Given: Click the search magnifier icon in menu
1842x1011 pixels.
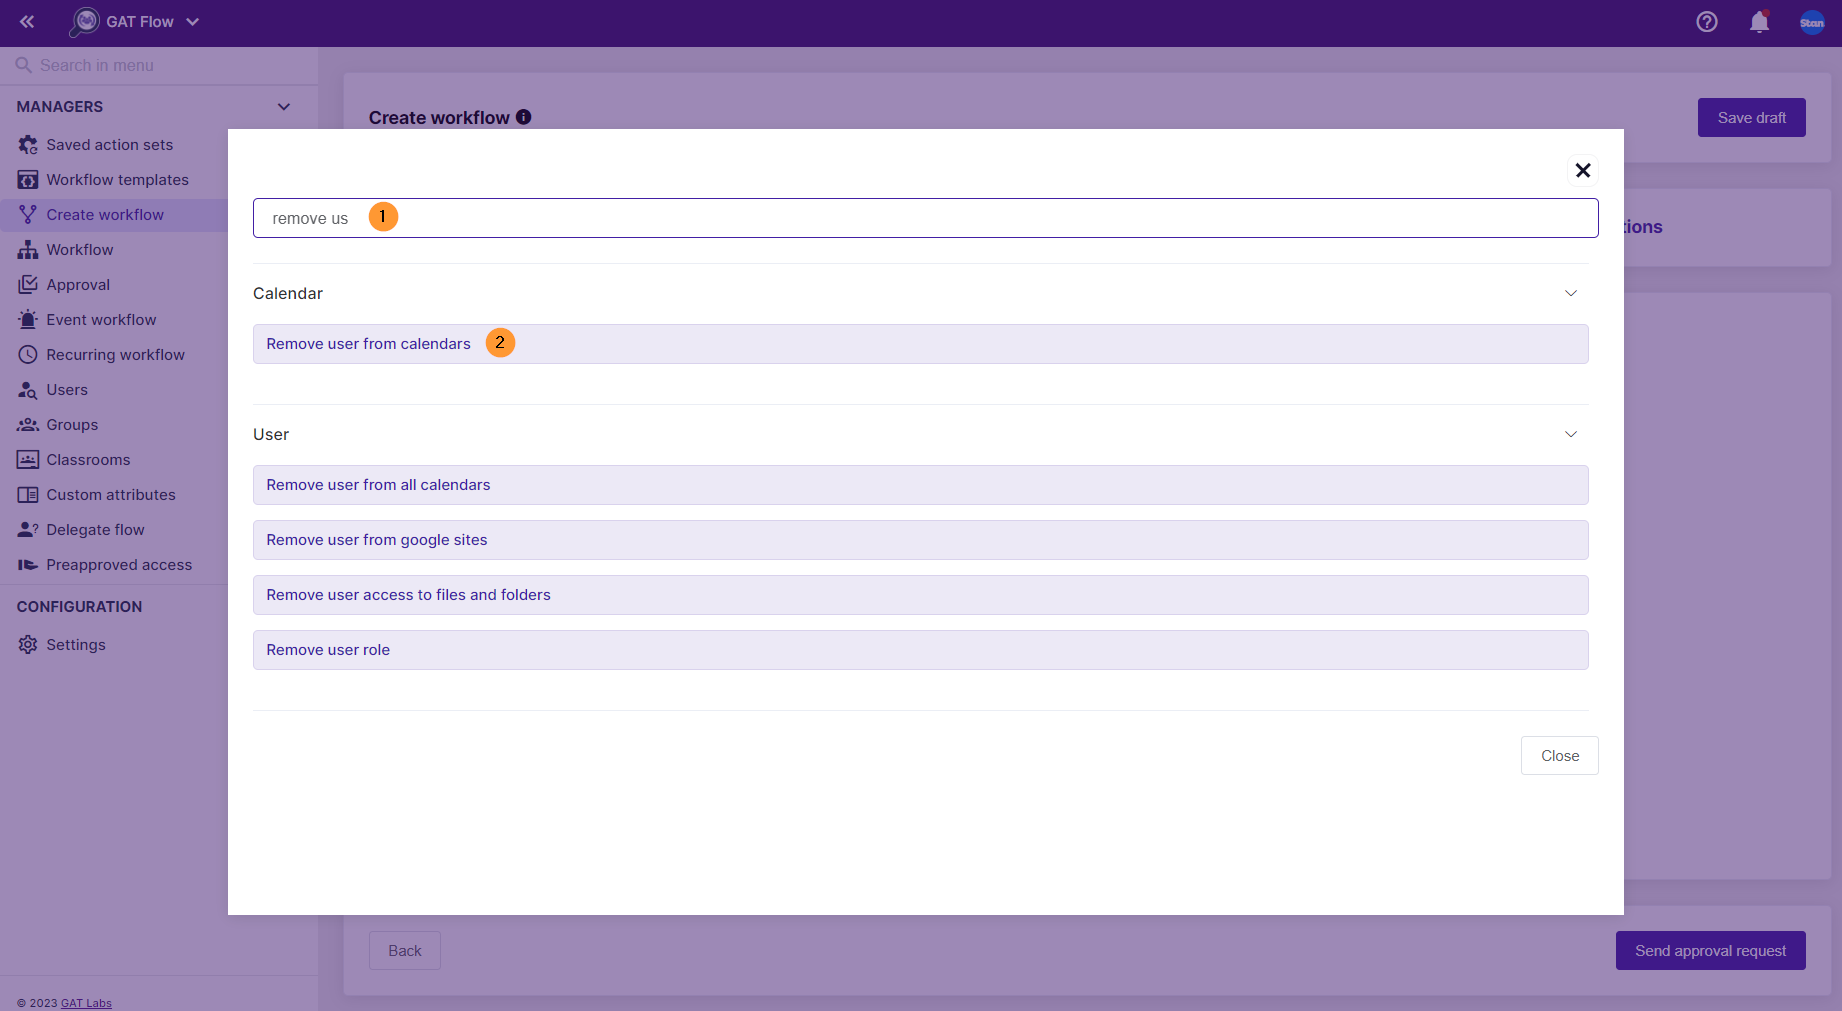Looking at the screenshot, I should tap(23, 65).
